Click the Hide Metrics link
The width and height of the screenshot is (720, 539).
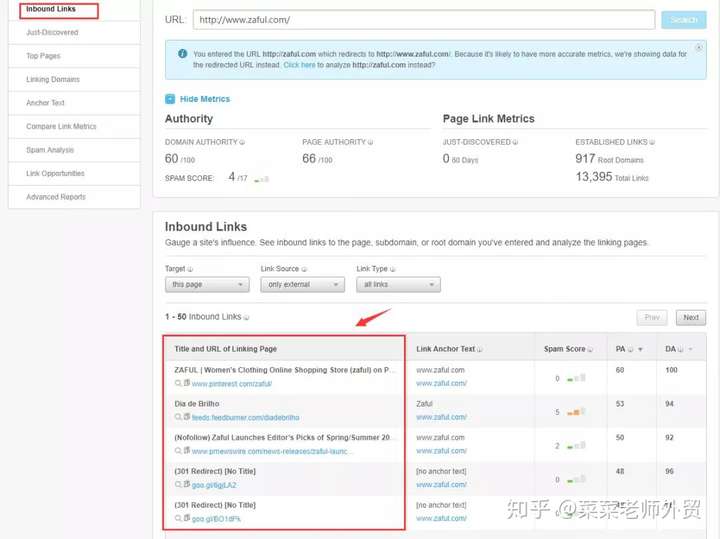(205, 99)
